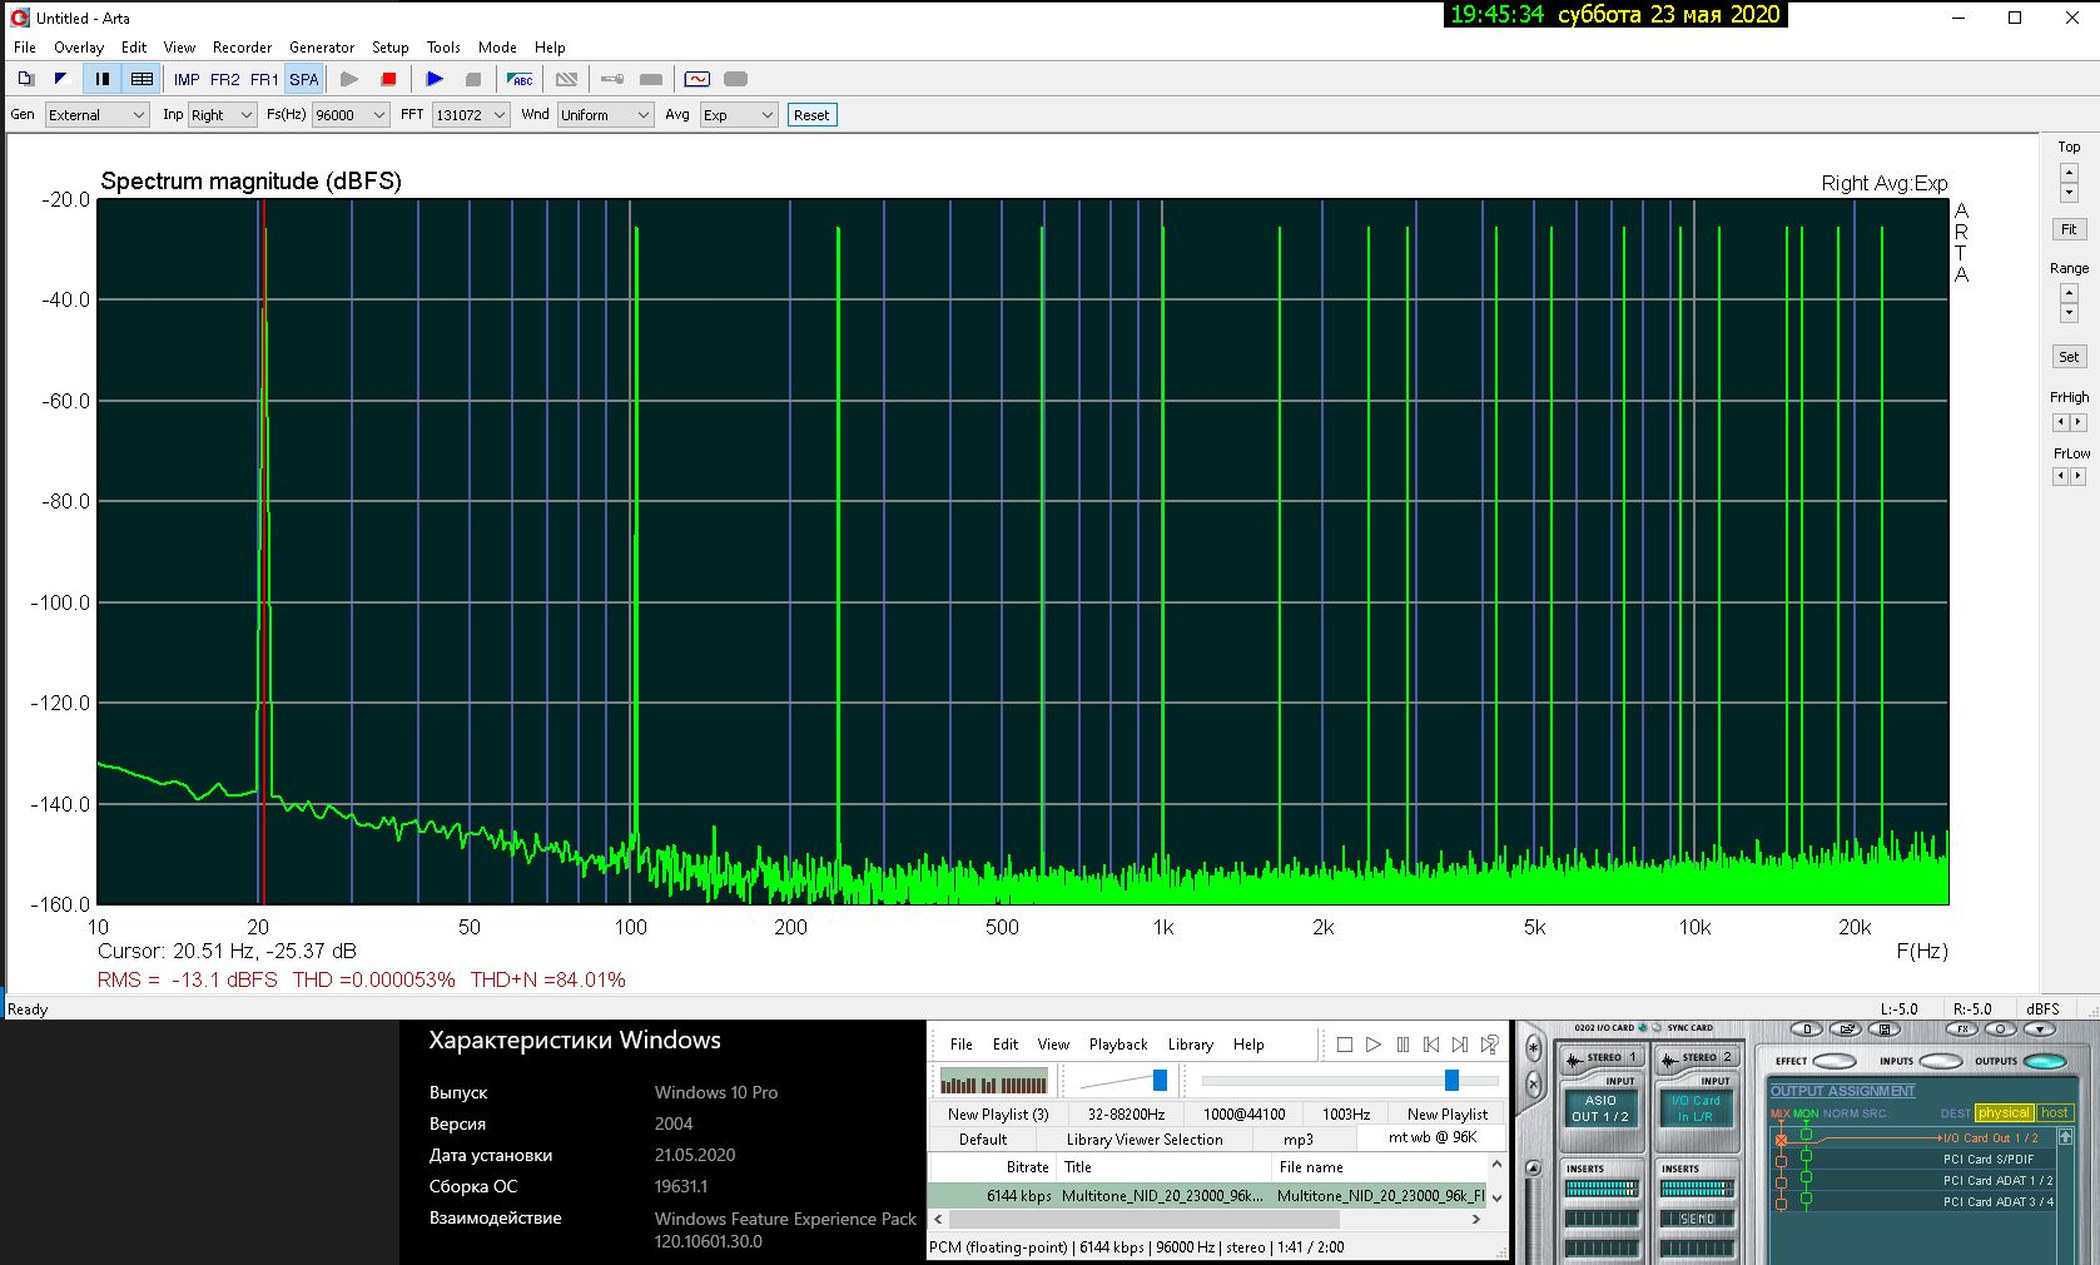The image size is (2100, 1265).
Task: Click the New document icon in Arta toolbar
Action: pos(26,79)
